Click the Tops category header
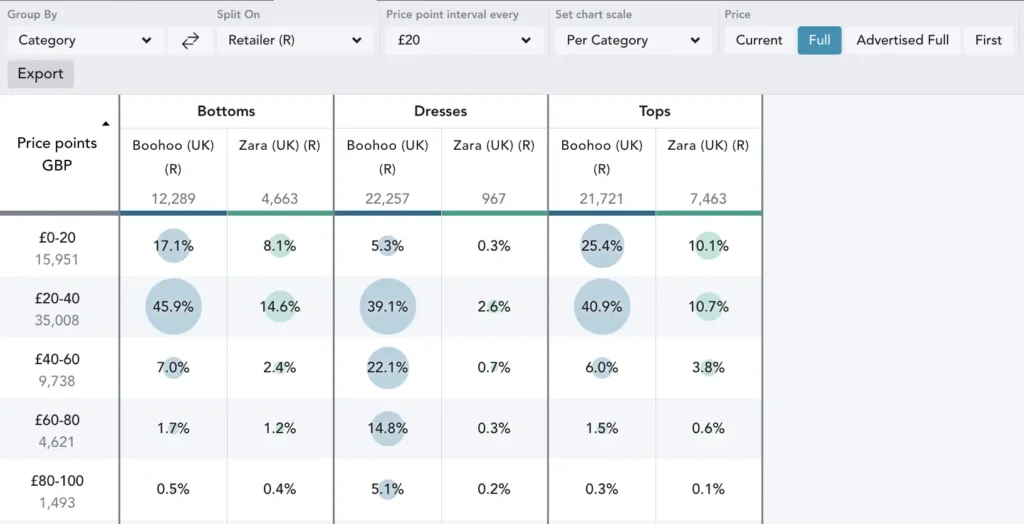Image resolution: width=1024 pixels, height=524 pixels. (x=654, y=111)
